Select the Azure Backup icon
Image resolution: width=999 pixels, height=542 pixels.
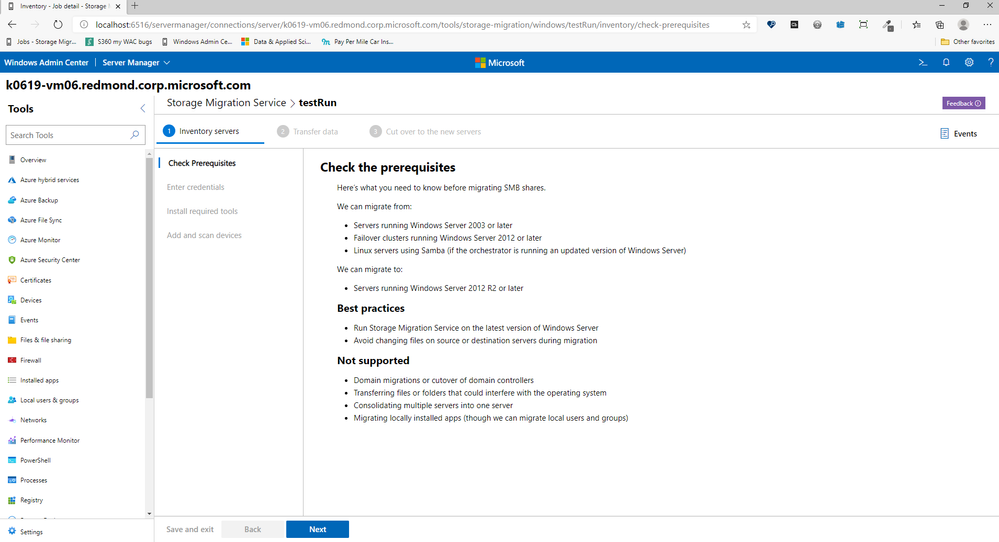point(11,200)
